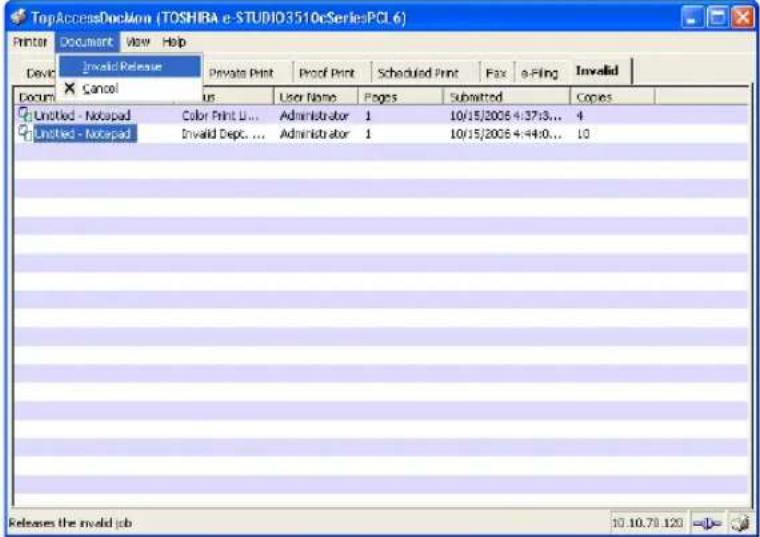Select first Untitled - Notepad job
Screen dimensions: 760x537
(82, 115)
